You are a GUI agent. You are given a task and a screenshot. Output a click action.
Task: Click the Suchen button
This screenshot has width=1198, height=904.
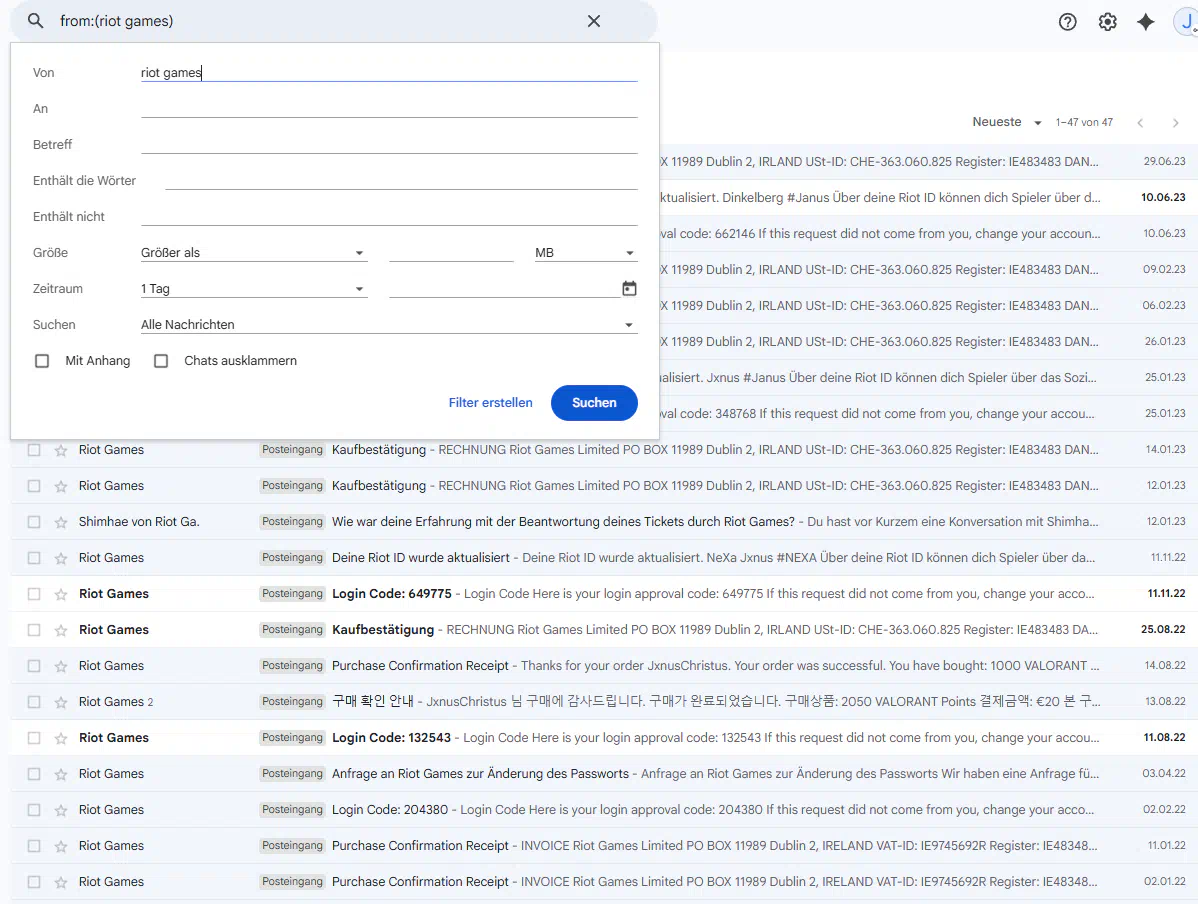[x=594, y=403]
